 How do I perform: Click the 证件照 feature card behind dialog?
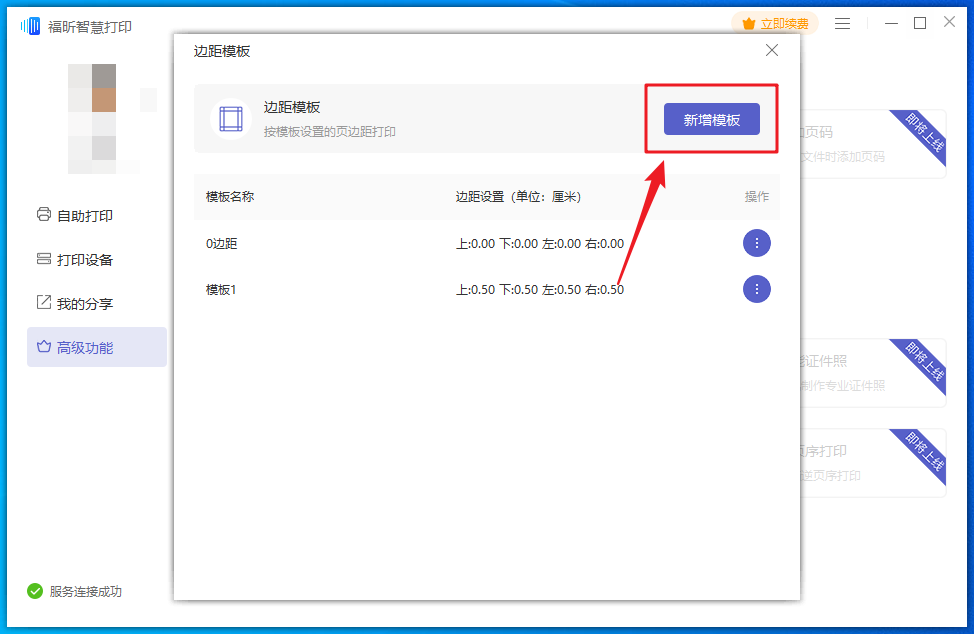point(872,373)
